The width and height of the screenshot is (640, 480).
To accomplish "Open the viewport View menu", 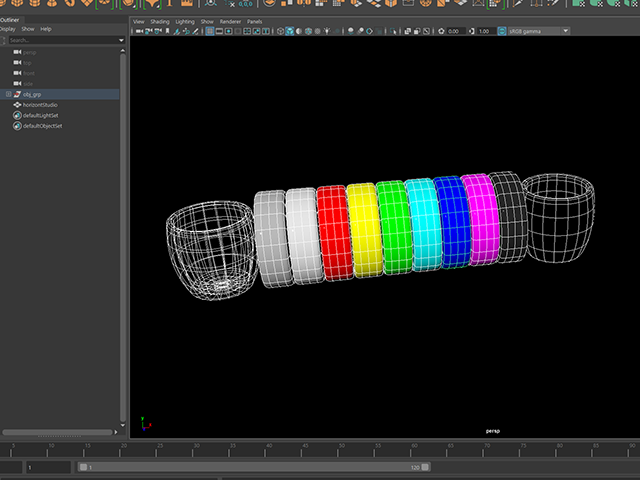I will tap(139, 22).
